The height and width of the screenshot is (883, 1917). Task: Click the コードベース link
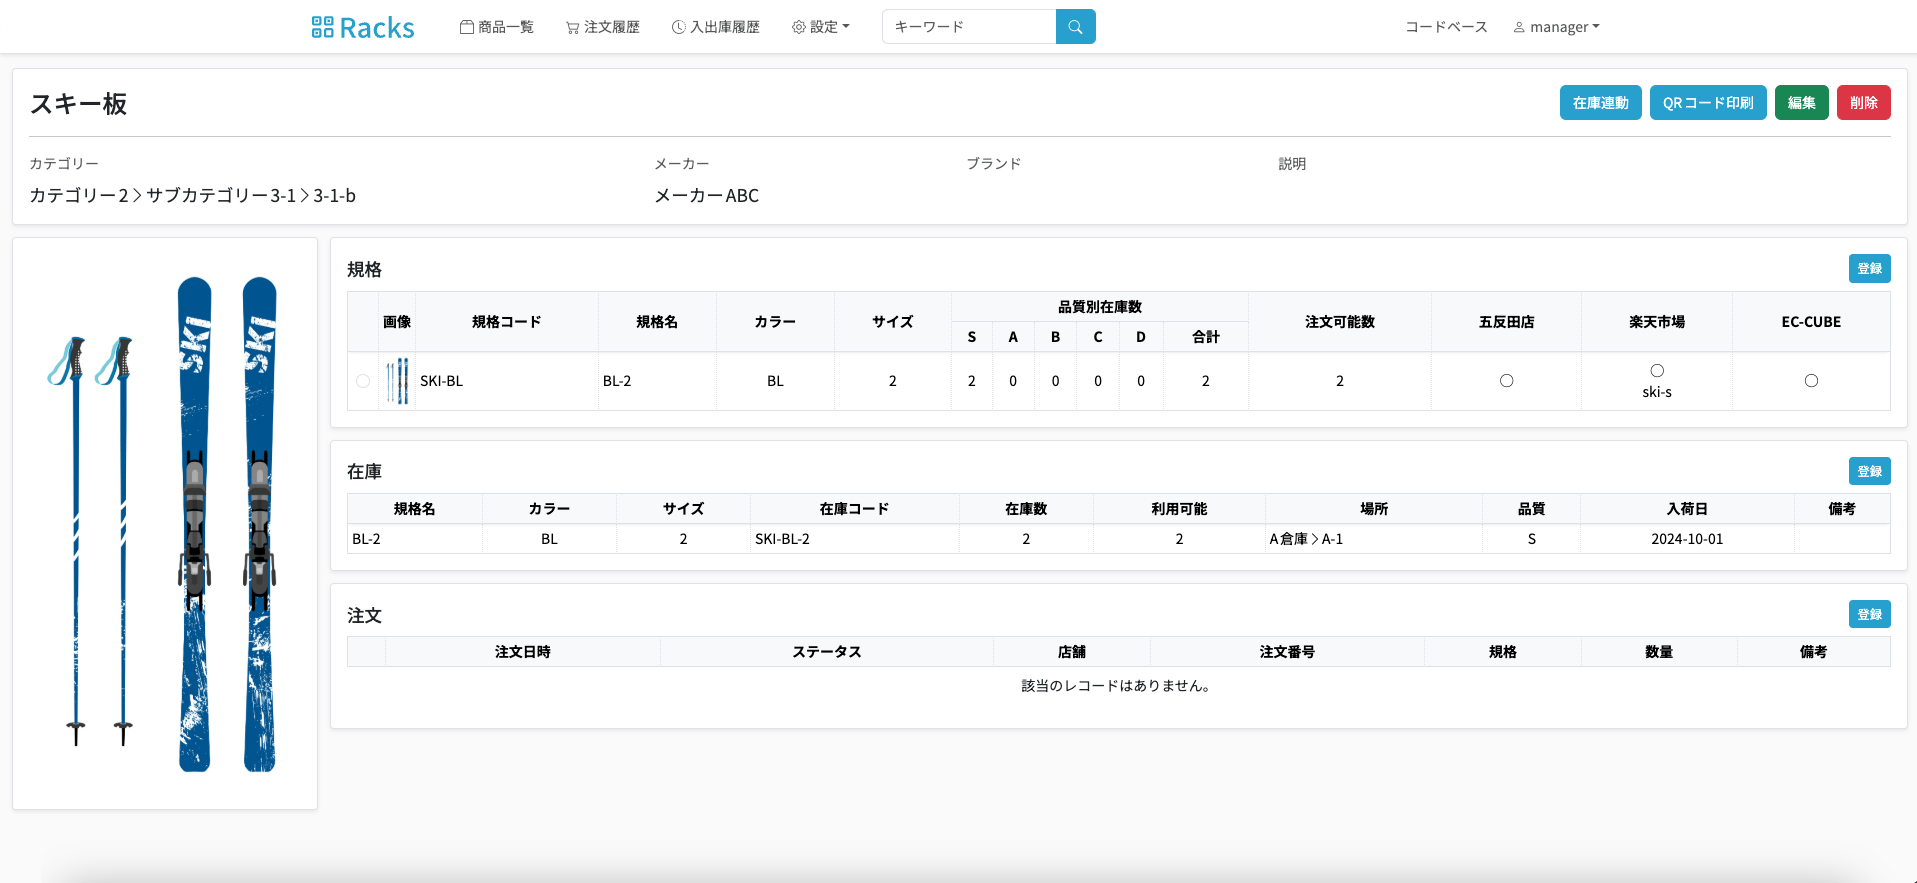[x=1446, y=27]
